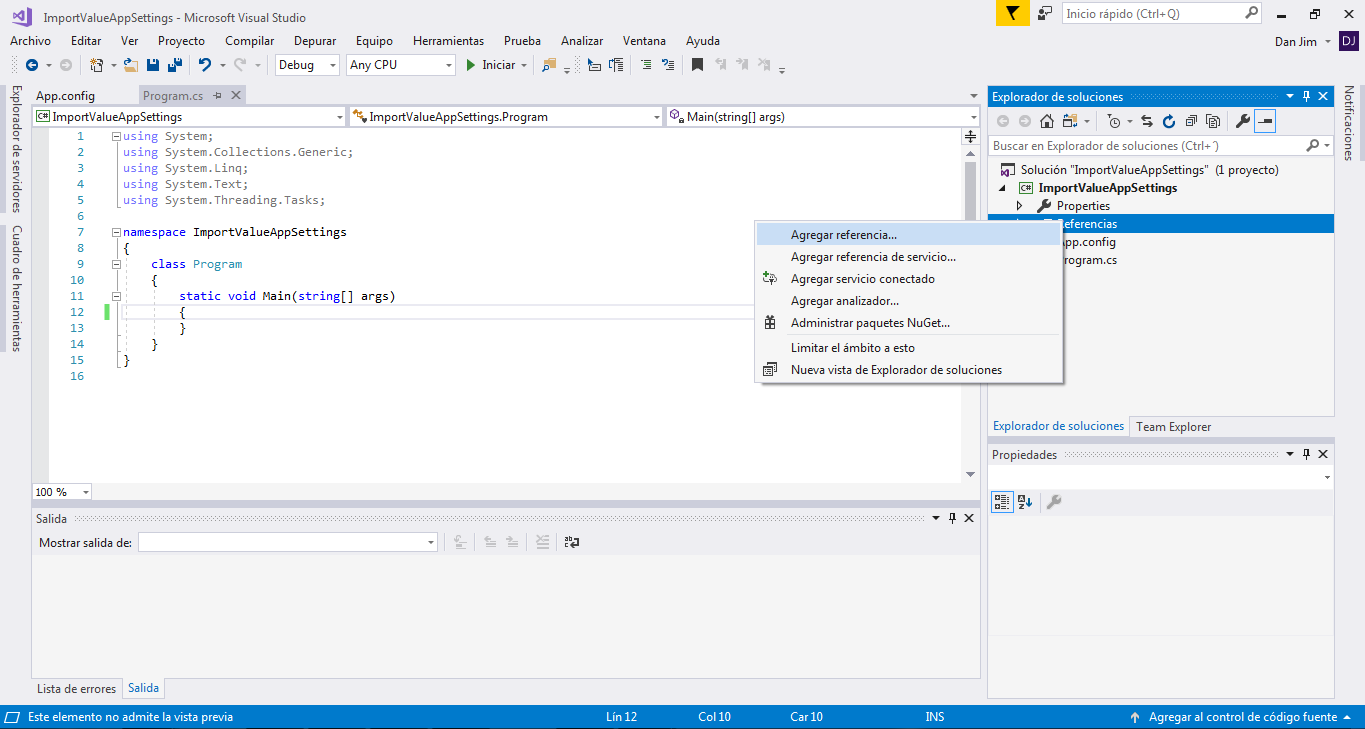Open the Debug configuration dropdown

[x=307, y=65]
